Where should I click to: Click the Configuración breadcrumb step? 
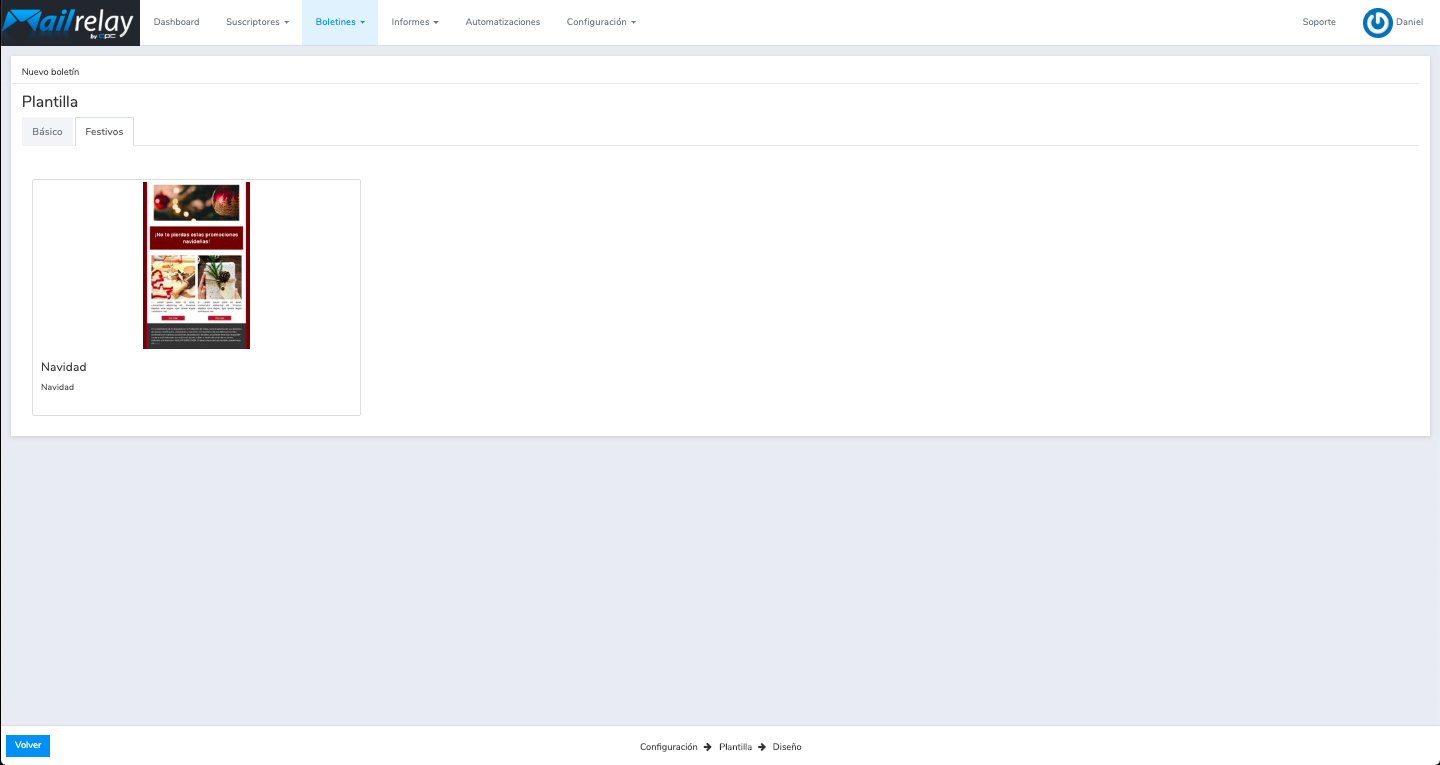(x=669, y=747)
